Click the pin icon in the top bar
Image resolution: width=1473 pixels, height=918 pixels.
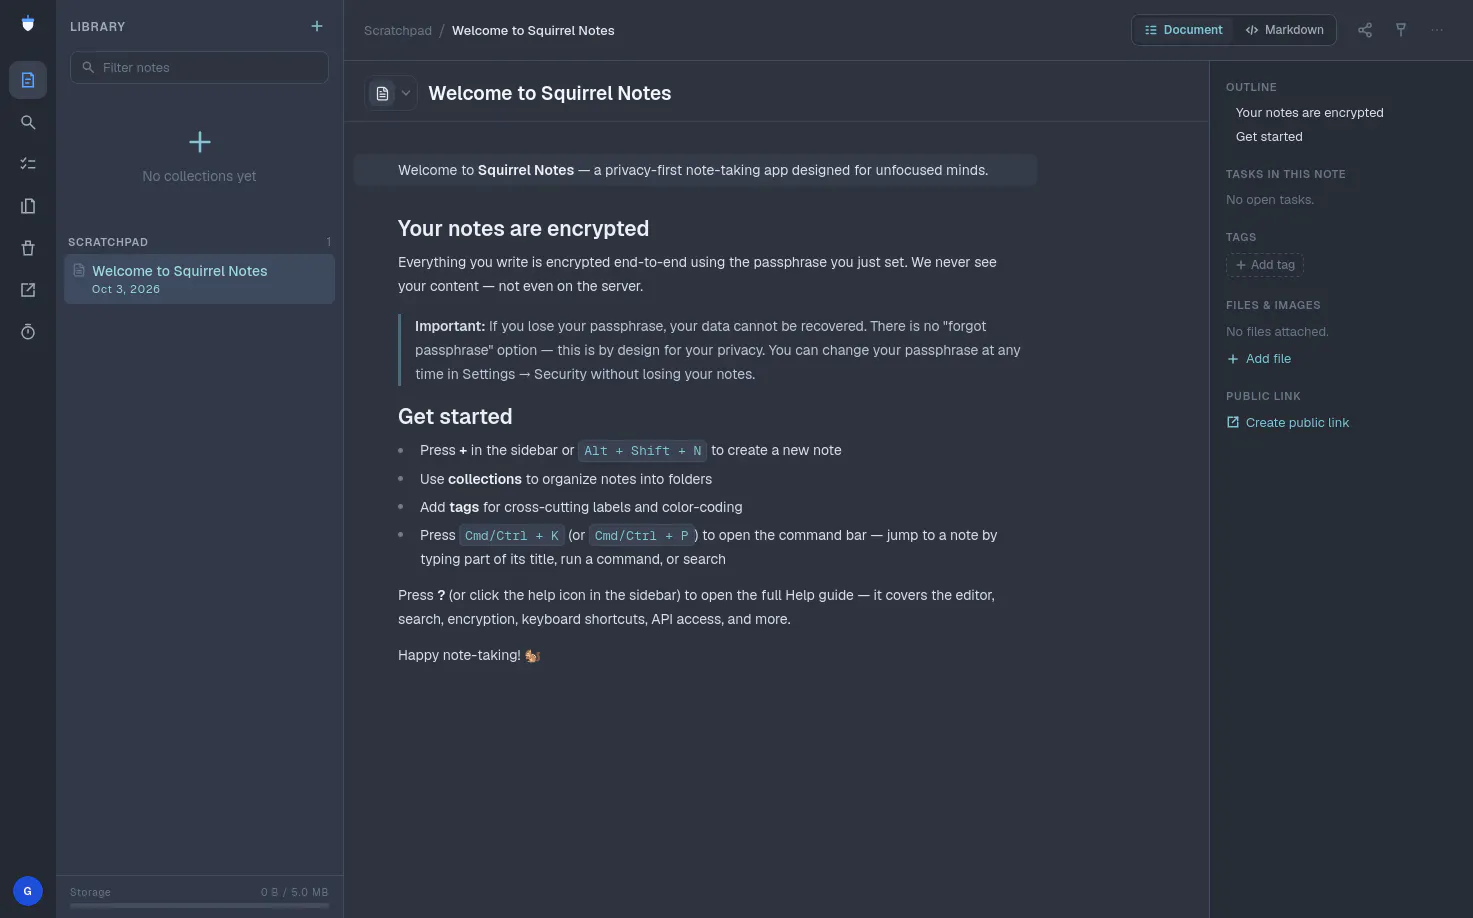(x=1401, y=30)
